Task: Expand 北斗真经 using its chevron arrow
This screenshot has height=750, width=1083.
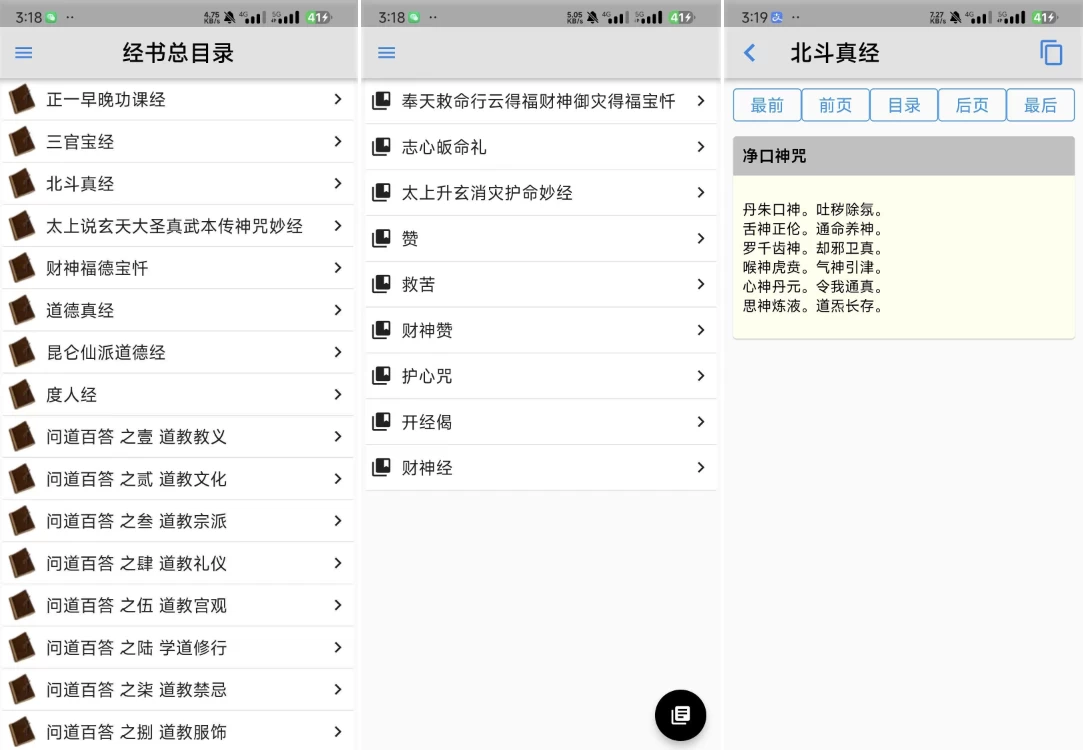Action: (x=338, y=183)
